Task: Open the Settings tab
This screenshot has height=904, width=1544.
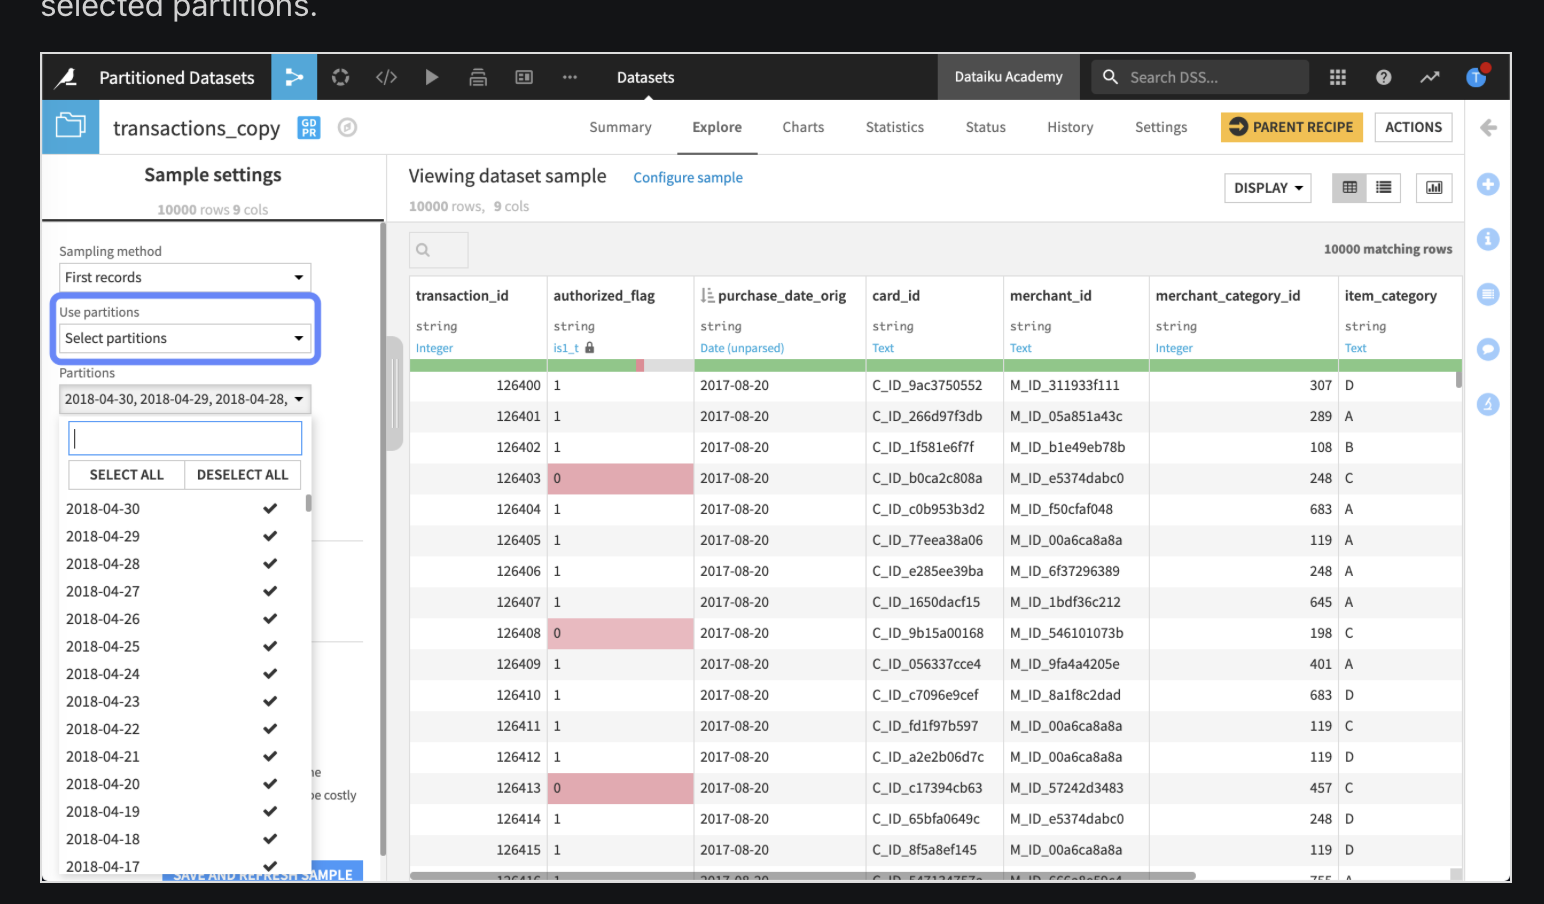Action: click(x=1161, y=127)
